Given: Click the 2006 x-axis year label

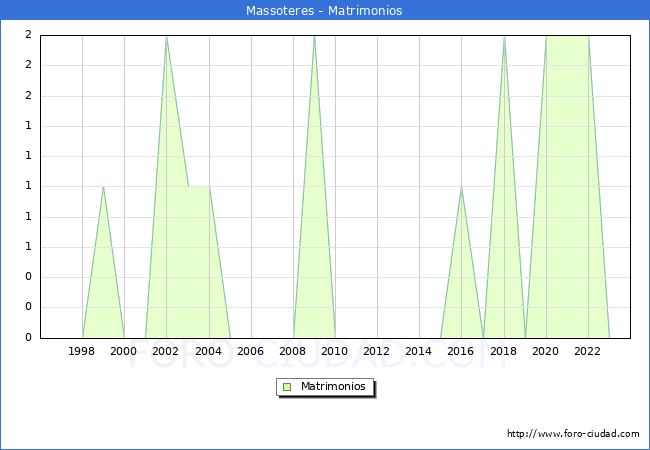Looking at the screenshot, I should coord(250,351).
